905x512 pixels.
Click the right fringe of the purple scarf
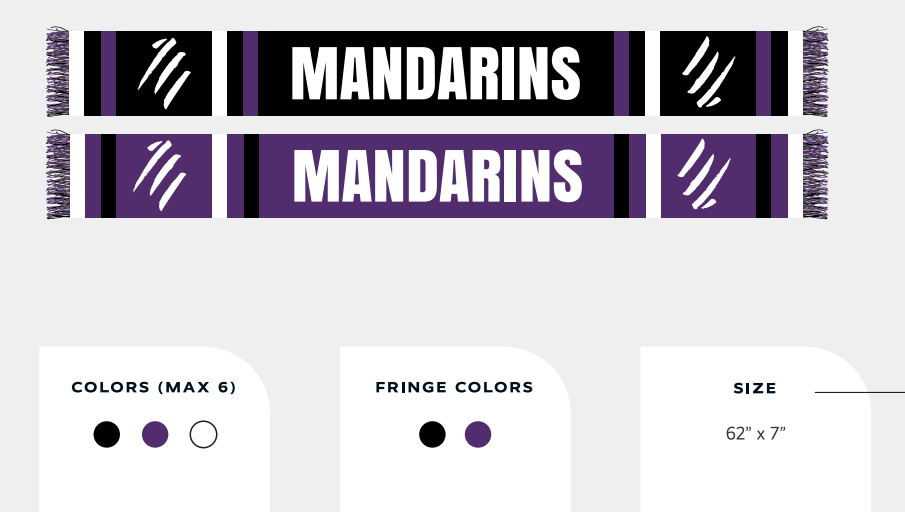[815, 176]
